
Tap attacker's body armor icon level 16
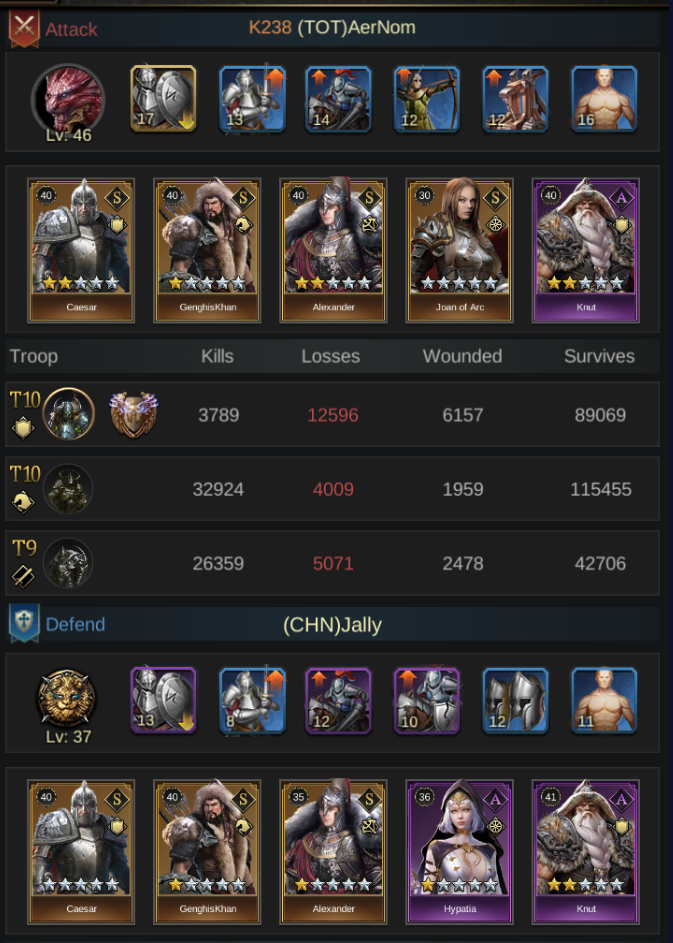coord(604,99)
